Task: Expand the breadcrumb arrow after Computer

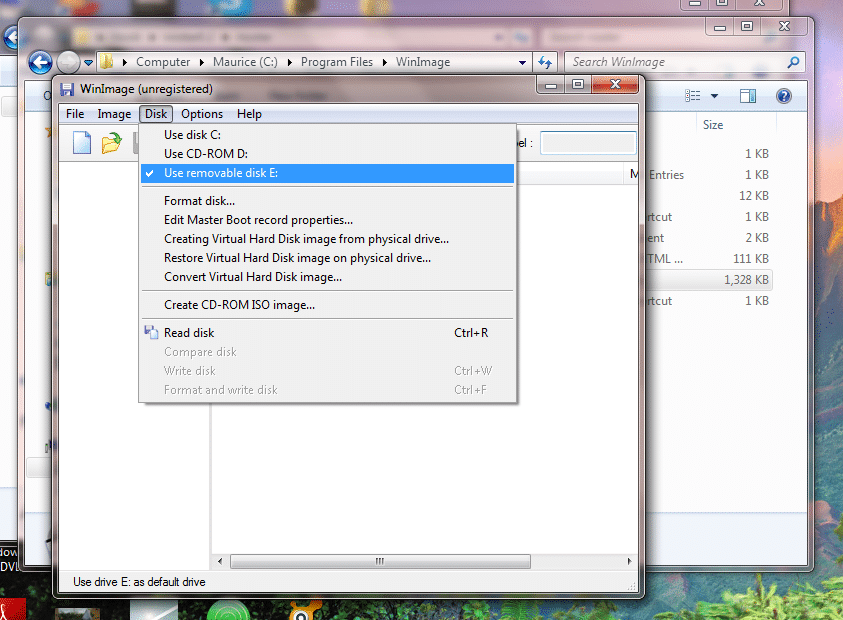Action: (x=202, y=62)
